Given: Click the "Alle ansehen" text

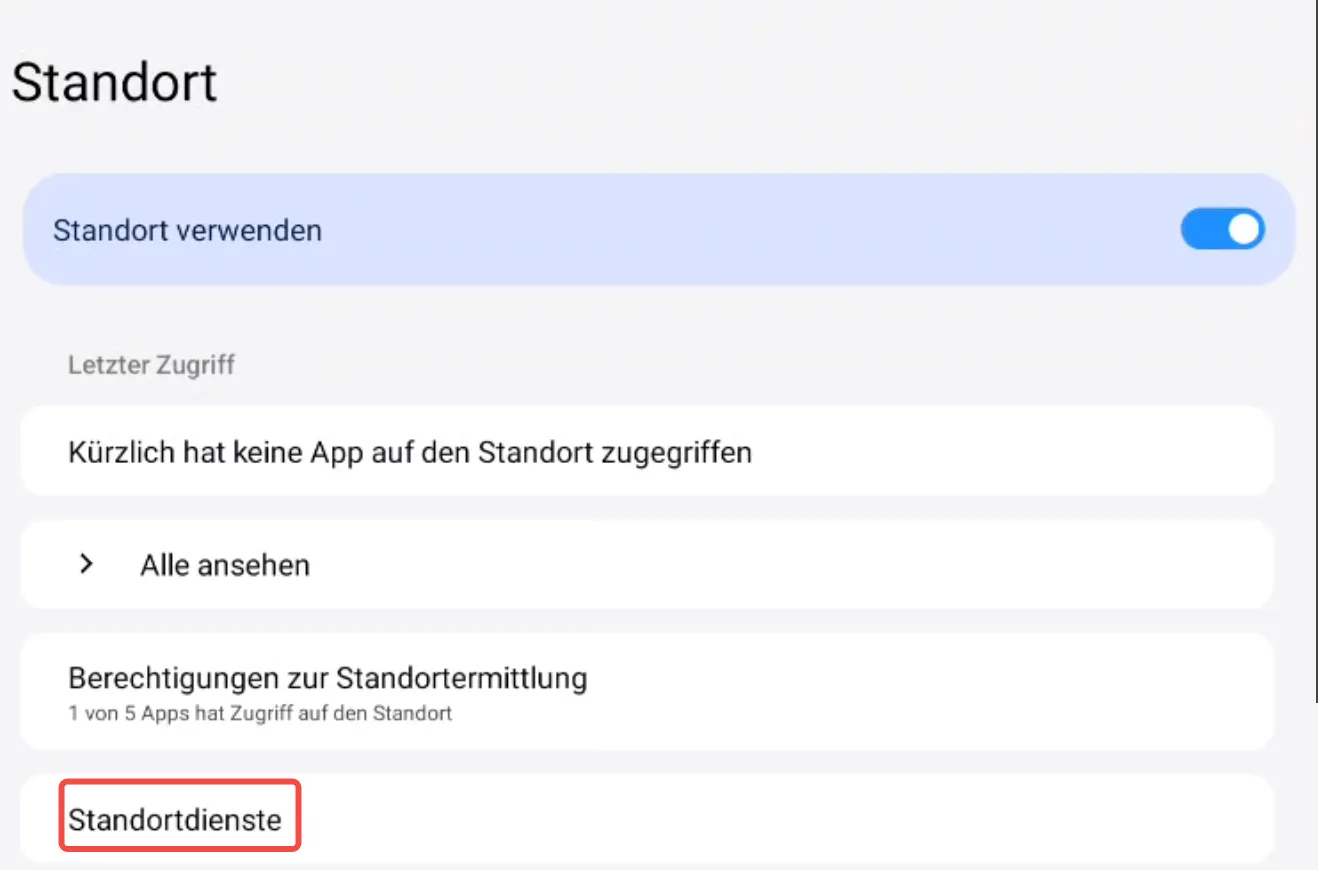Looking at the screenshot, I should click(224, 566).
